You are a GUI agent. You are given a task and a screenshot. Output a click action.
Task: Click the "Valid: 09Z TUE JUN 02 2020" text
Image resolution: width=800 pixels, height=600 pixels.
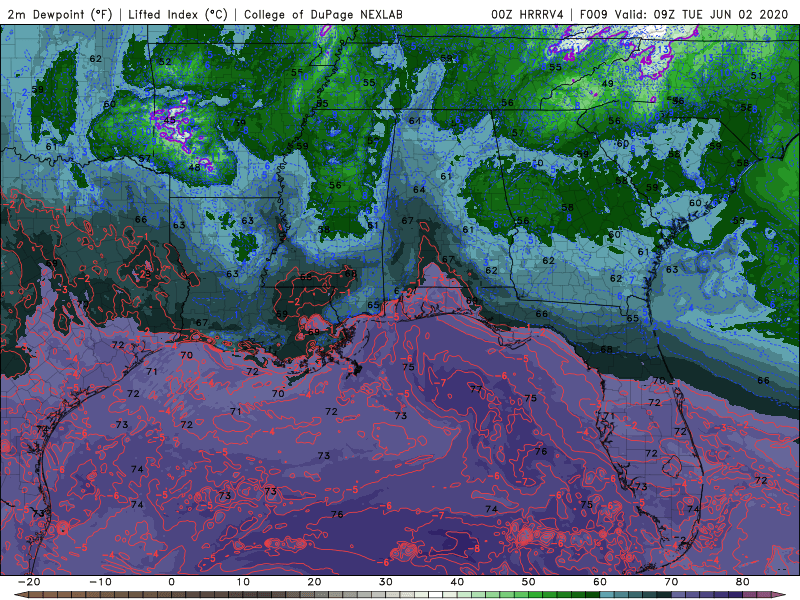[x=702, y=14]
